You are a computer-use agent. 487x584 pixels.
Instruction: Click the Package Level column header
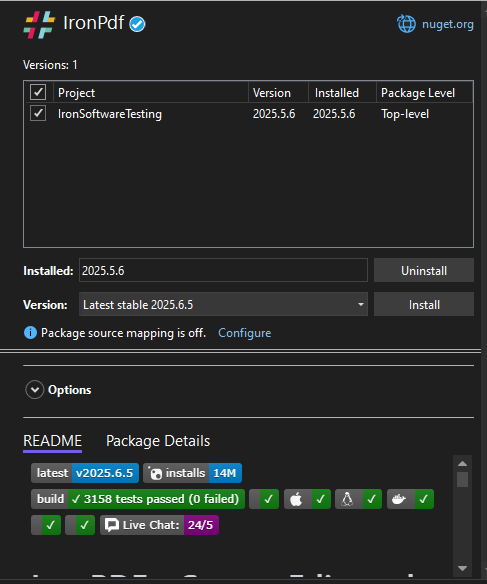(418, 93)
